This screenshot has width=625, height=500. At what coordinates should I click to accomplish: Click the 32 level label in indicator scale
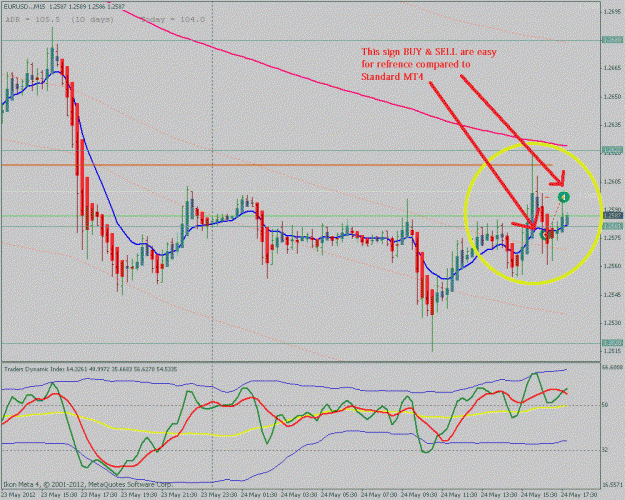click(x=605, y=450)
